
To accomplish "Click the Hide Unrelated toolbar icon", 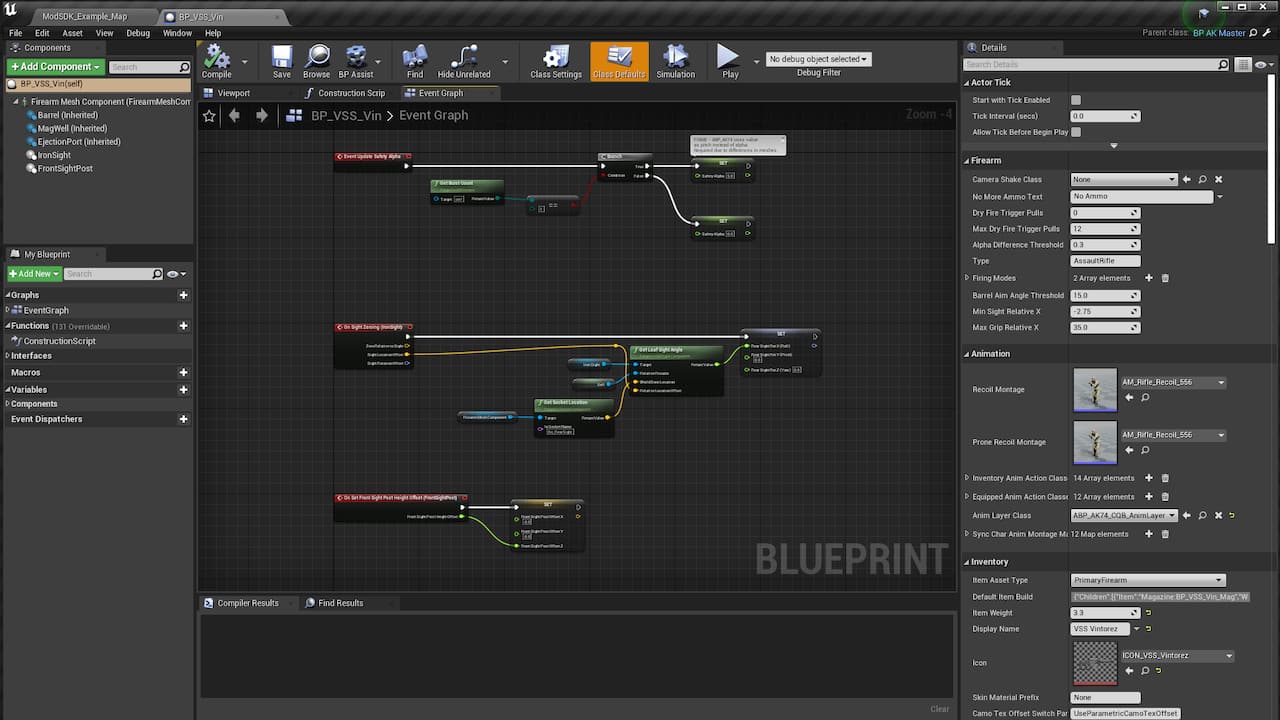I will pos(464,61).
